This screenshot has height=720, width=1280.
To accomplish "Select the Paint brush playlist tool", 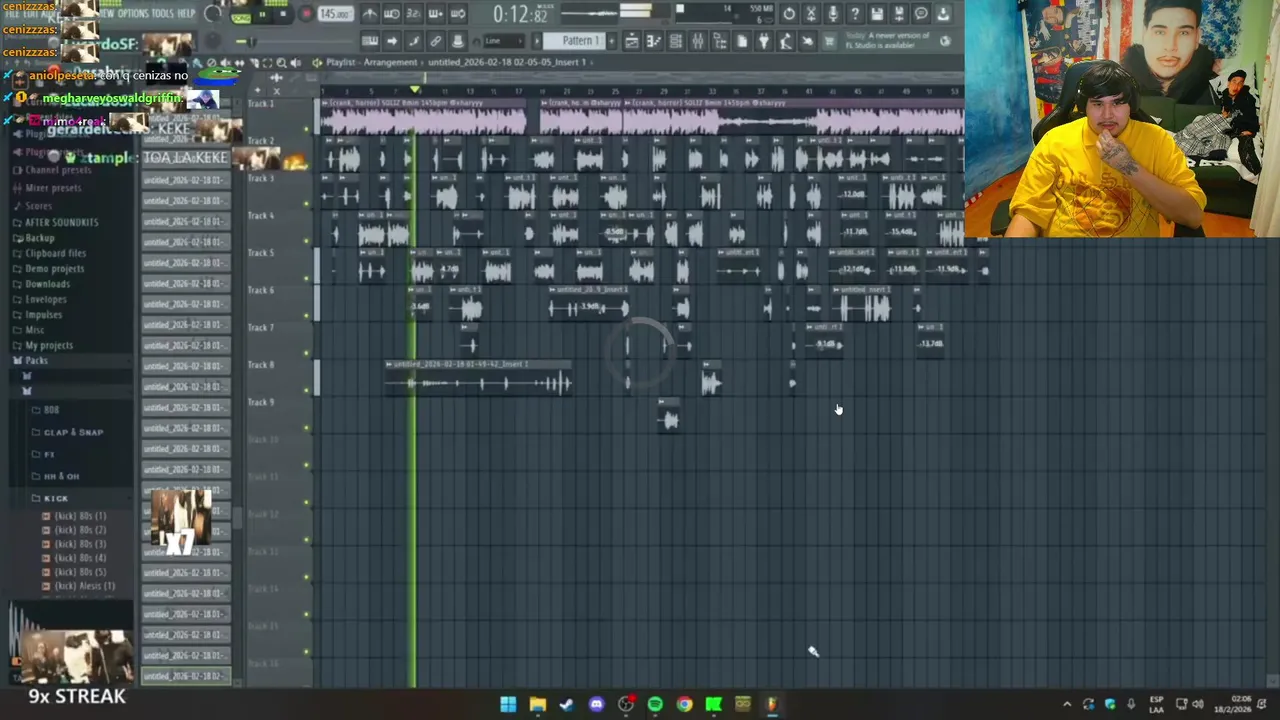I will tap(197, 63).
